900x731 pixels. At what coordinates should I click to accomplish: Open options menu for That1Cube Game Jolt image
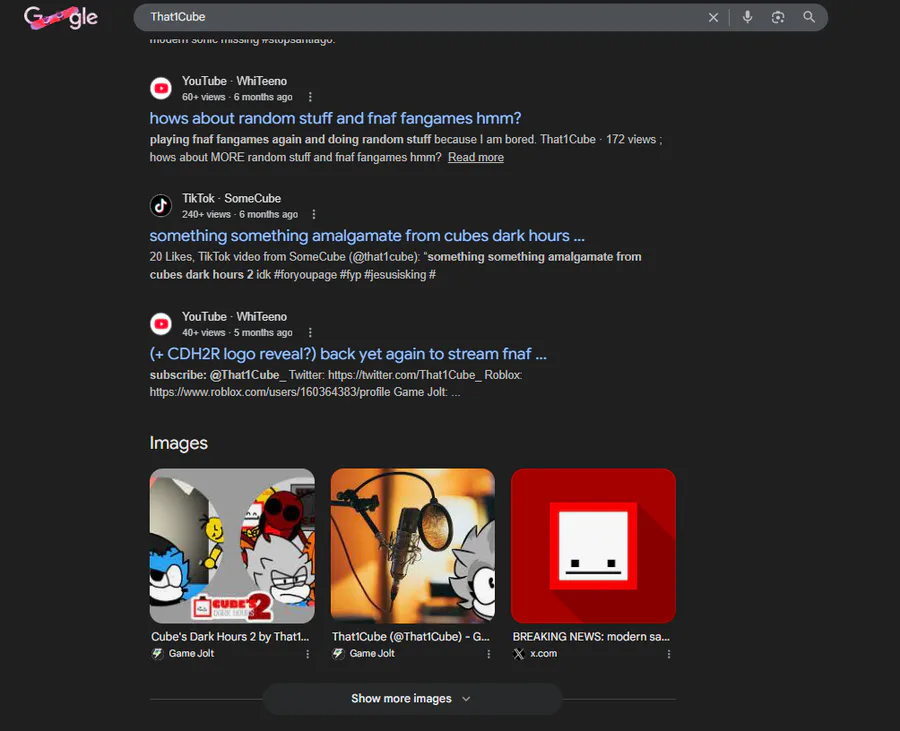[488, 654]
